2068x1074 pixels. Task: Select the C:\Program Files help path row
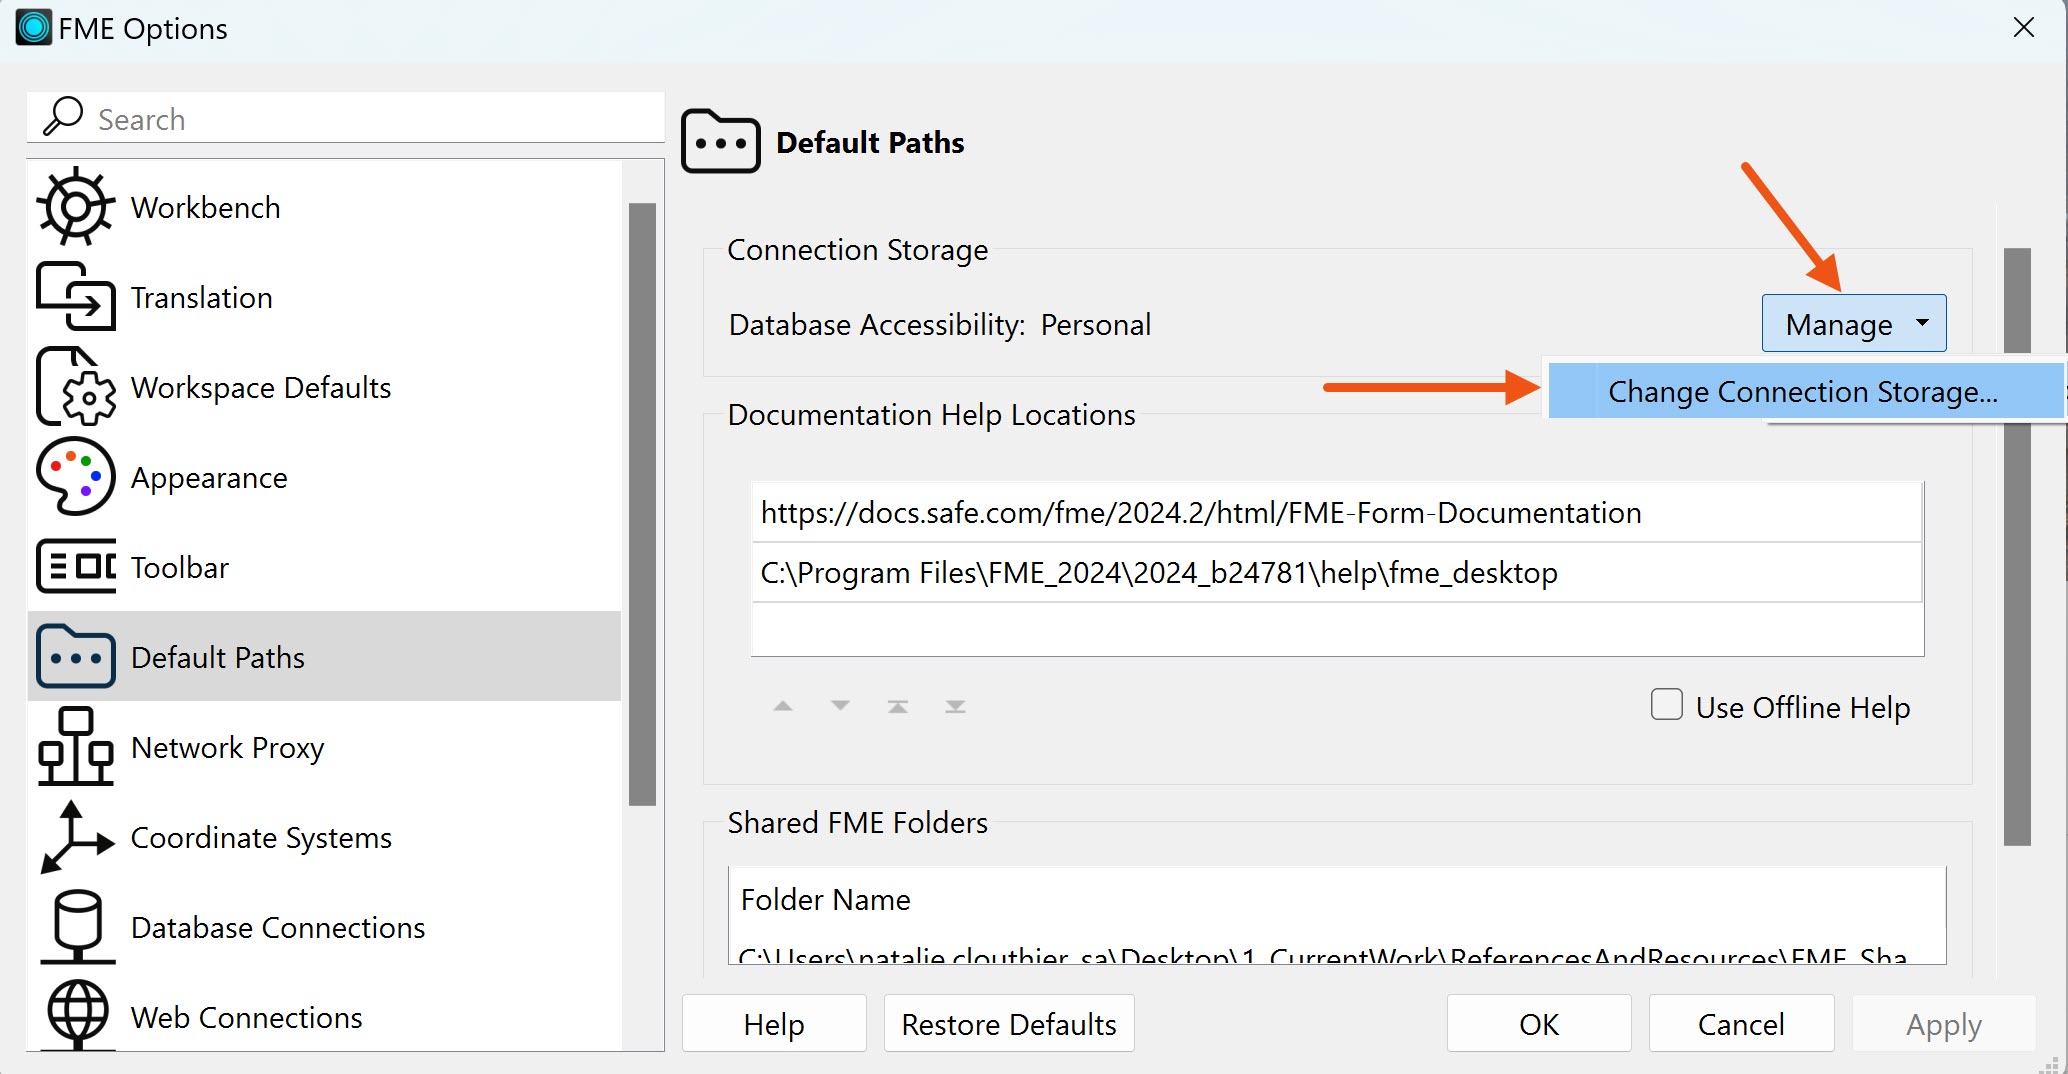[x=1337, y=572]
